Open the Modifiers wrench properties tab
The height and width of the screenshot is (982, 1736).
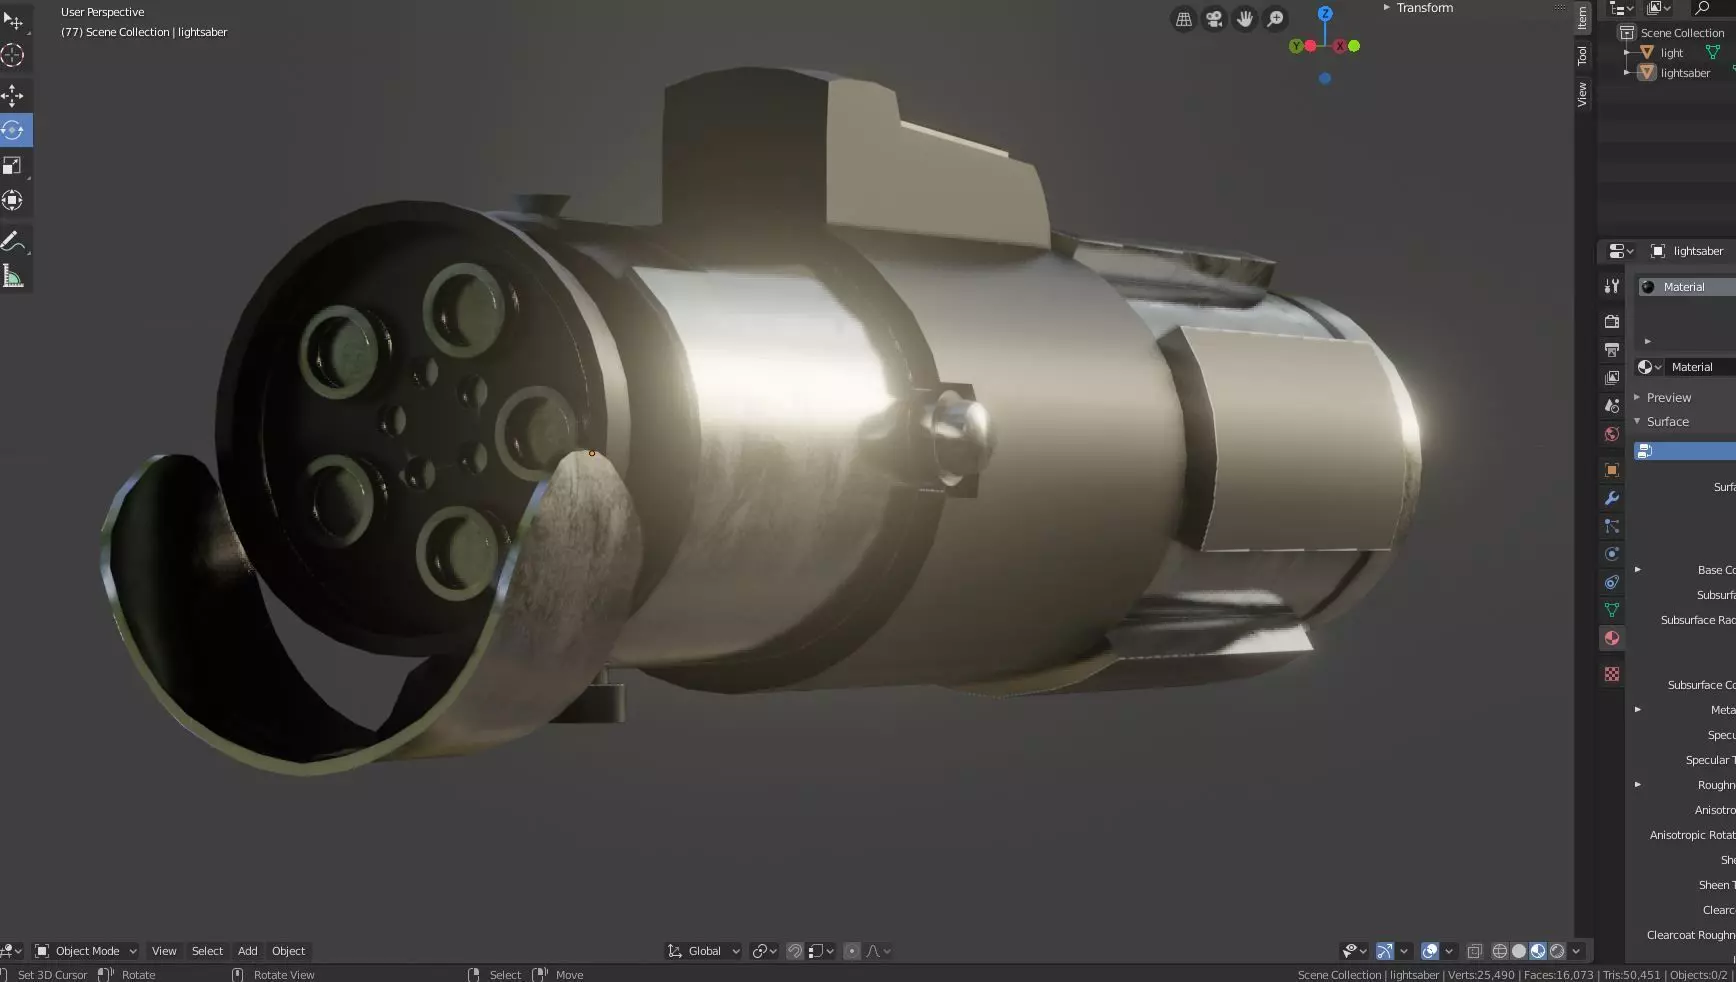pos(1611,497)
